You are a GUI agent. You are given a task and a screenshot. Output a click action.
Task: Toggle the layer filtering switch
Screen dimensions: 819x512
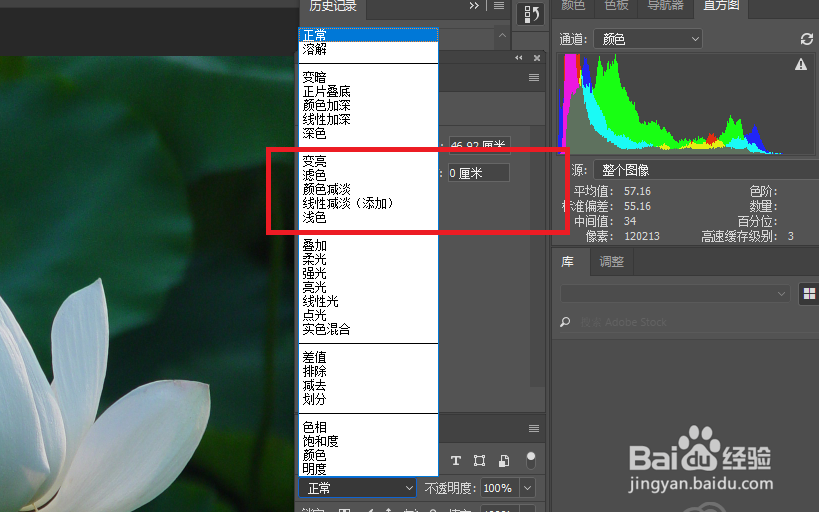pos(531,460)
